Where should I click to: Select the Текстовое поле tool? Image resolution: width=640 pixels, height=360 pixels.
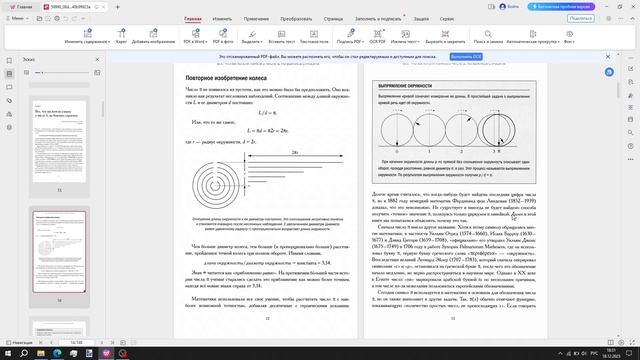pos(314,36)
